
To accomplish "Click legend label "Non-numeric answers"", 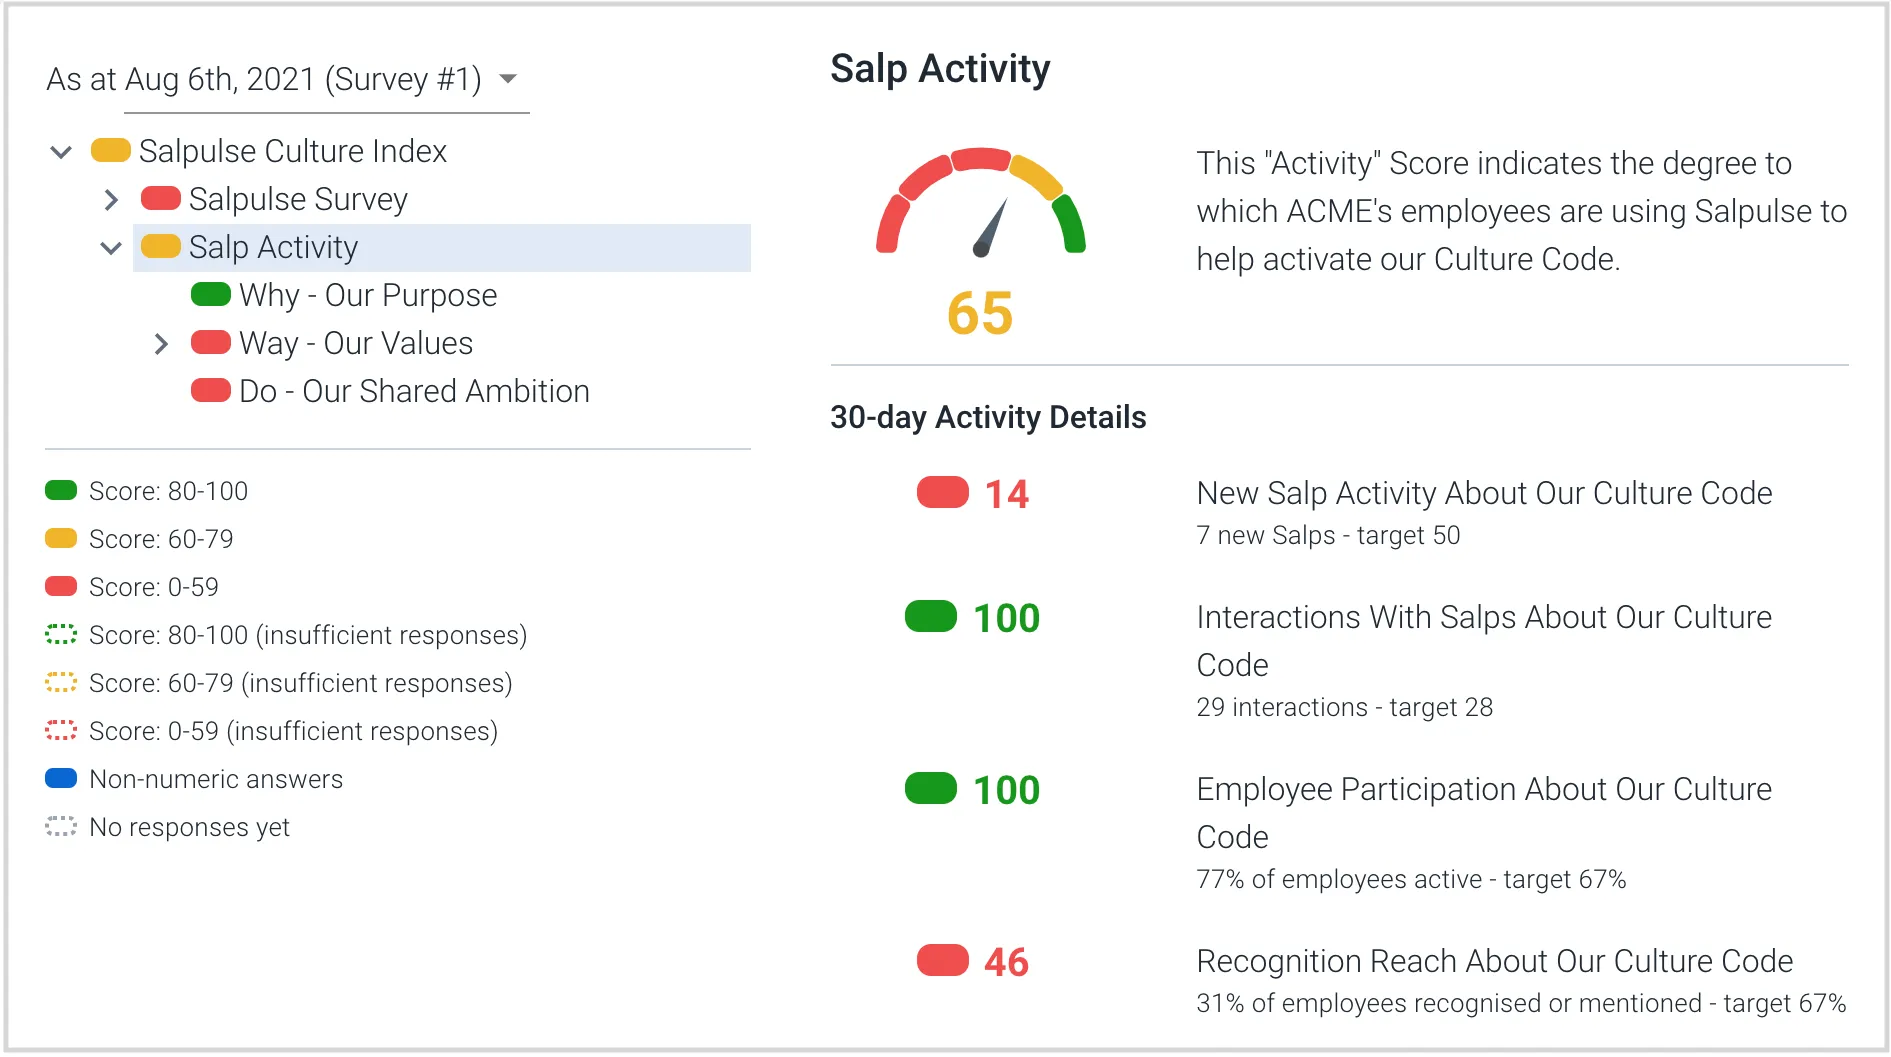I will 216,779.
